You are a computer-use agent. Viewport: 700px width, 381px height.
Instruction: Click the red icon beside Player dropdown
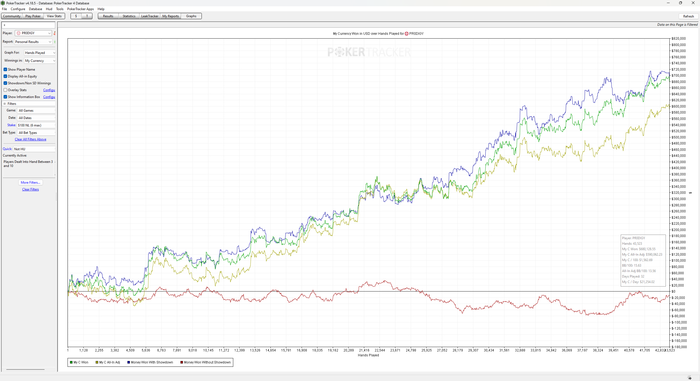(x=54, y=33)
